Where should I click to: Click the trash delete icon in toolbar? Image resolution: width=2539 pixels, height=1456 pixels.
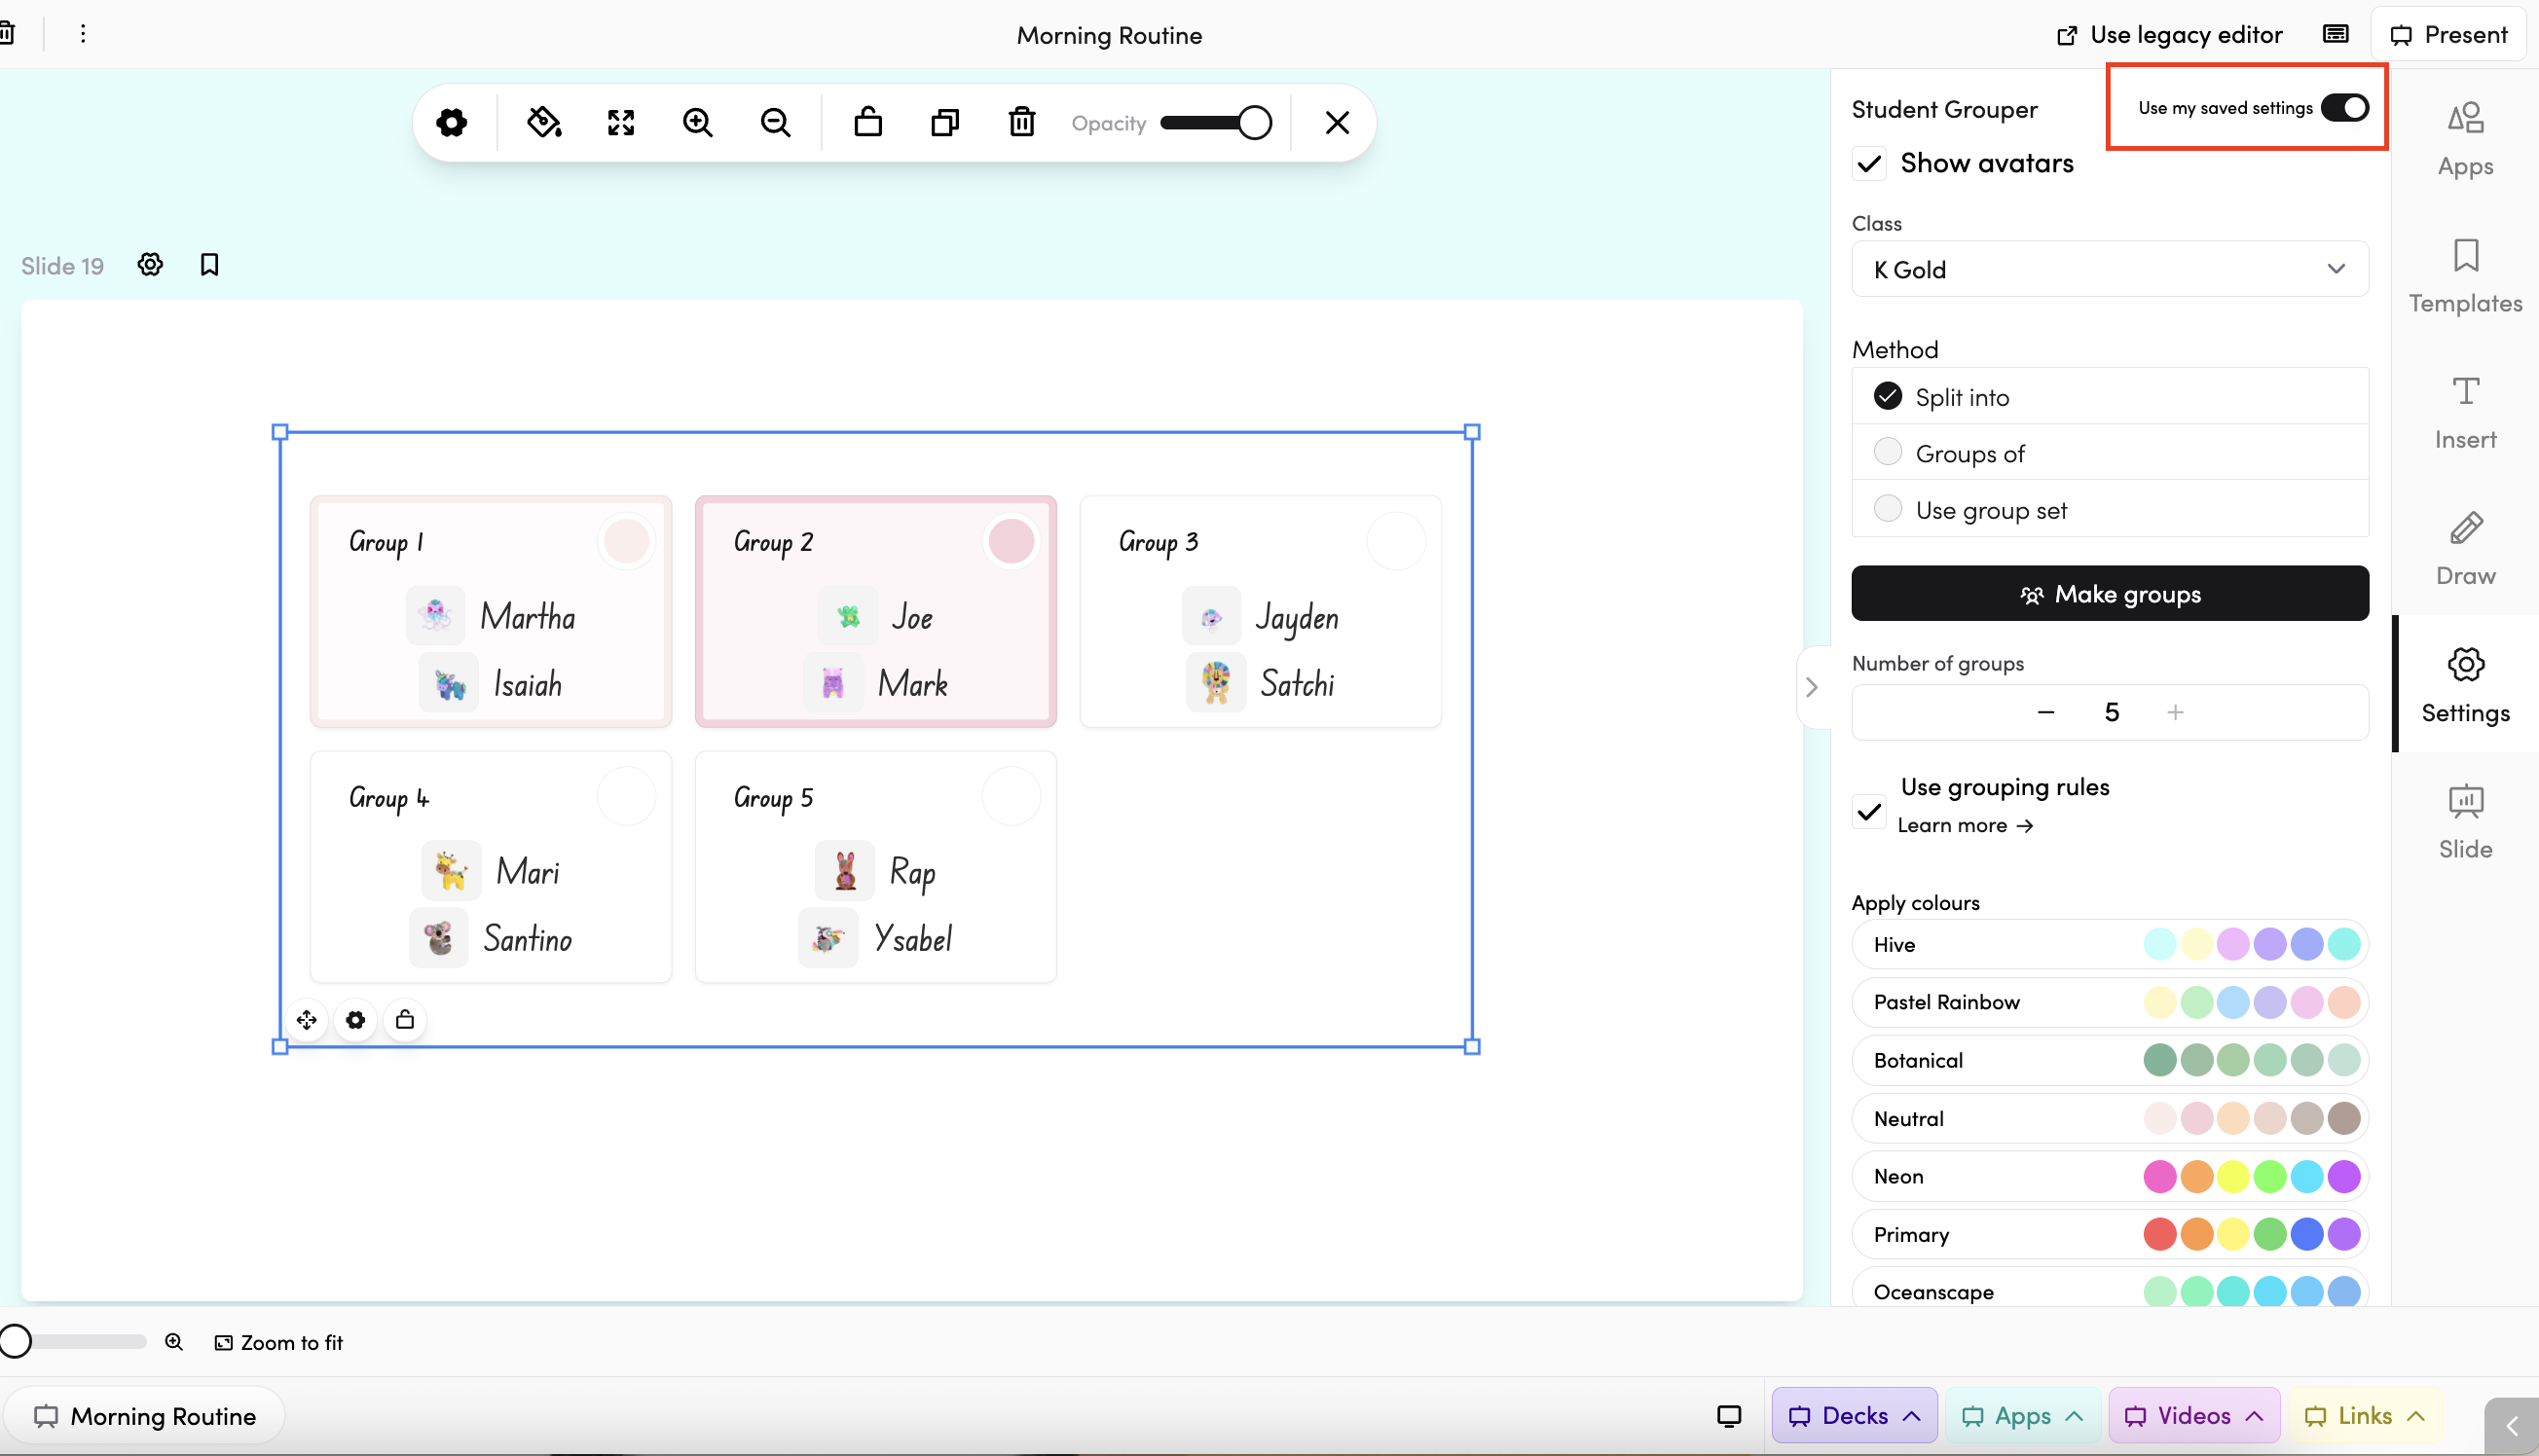click(1021, 122)
